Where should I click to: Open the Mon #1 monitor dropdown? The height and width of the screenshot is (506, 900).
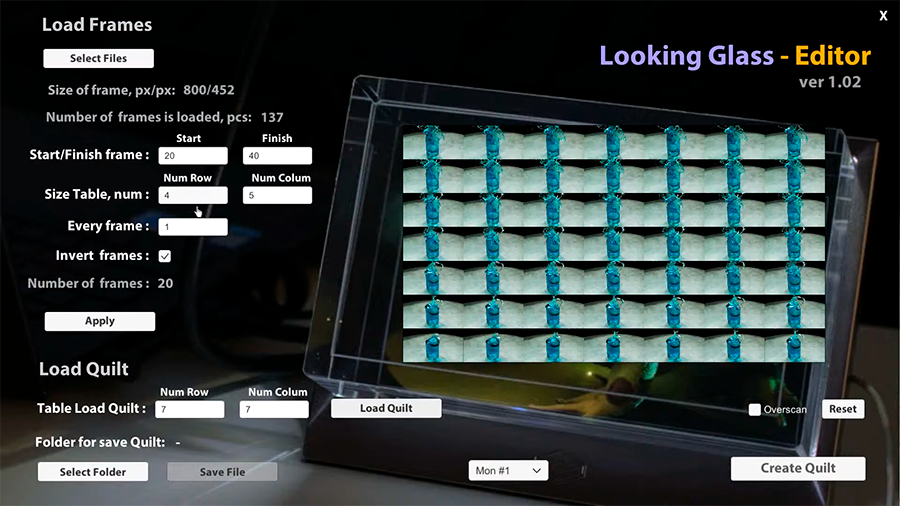tap(508, 470)
